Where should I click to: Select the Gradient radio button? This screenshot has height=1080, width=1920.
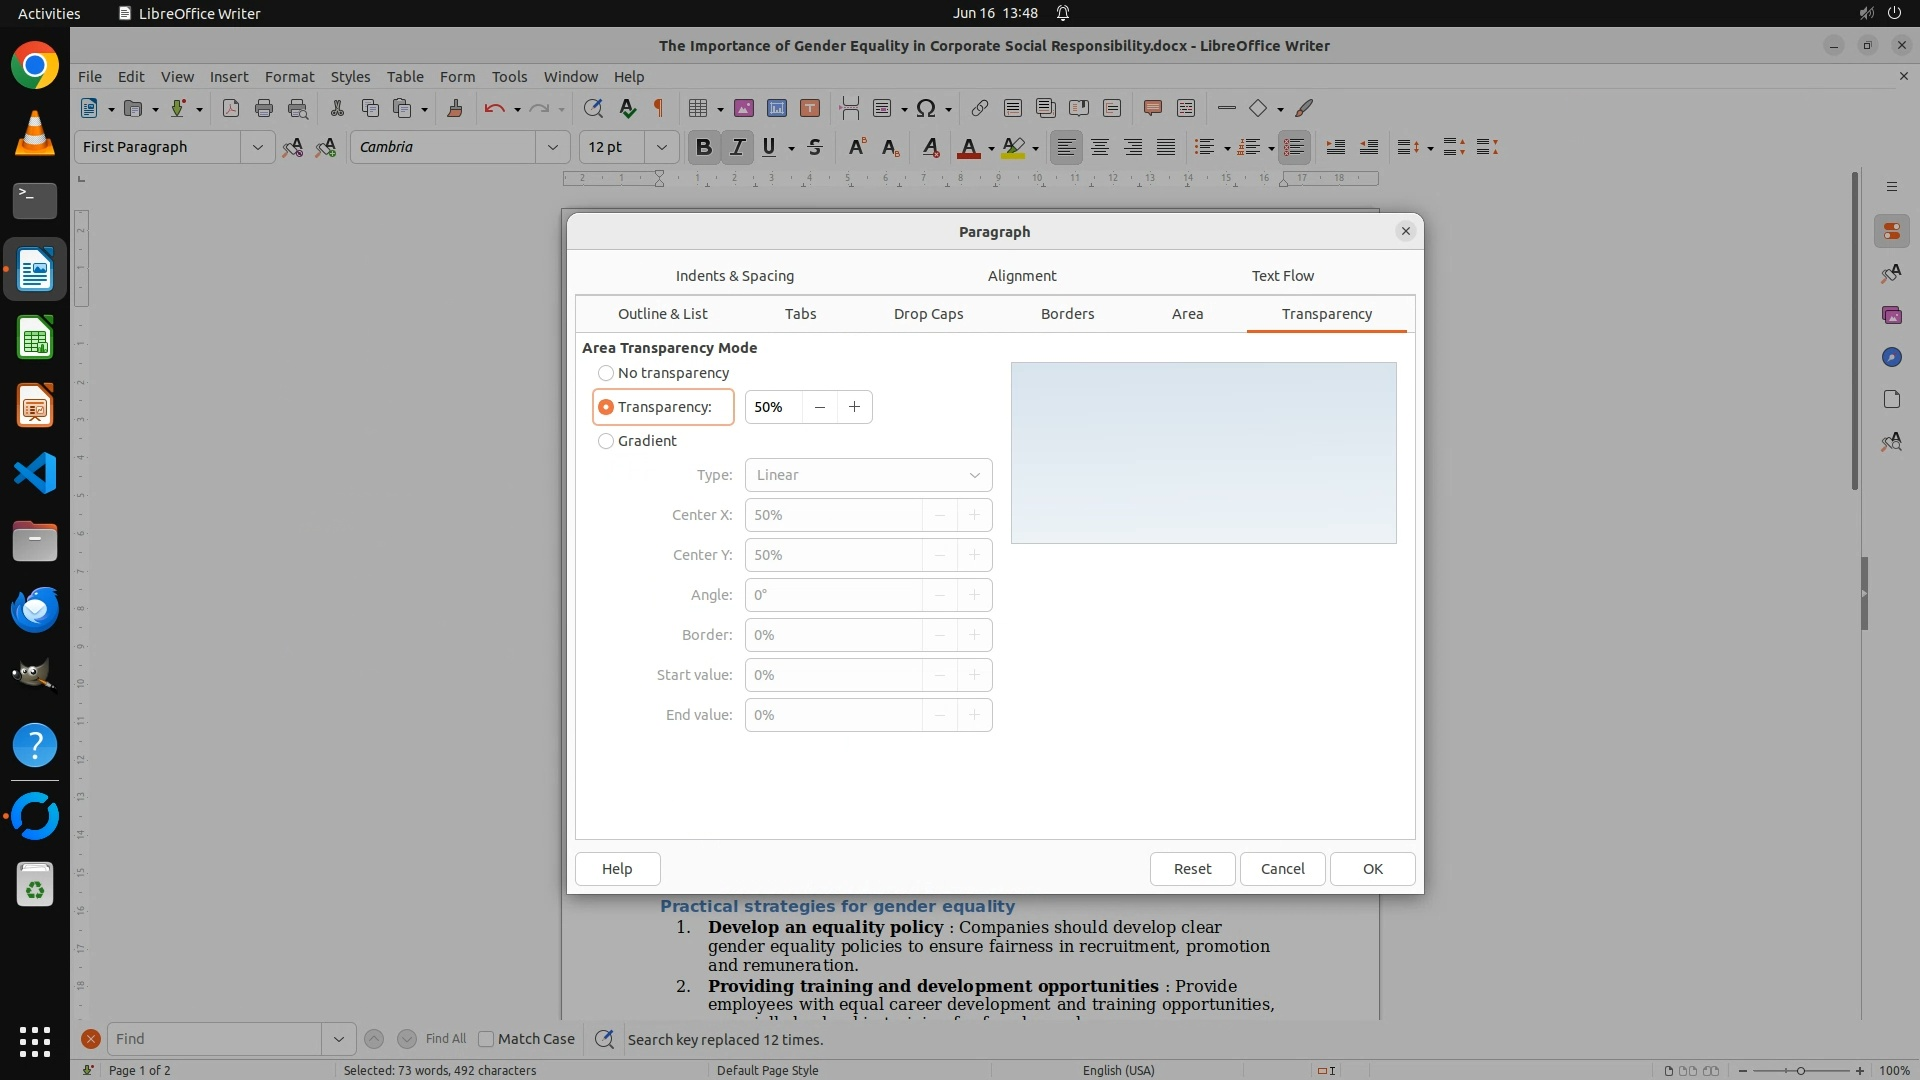pos(606,441)
